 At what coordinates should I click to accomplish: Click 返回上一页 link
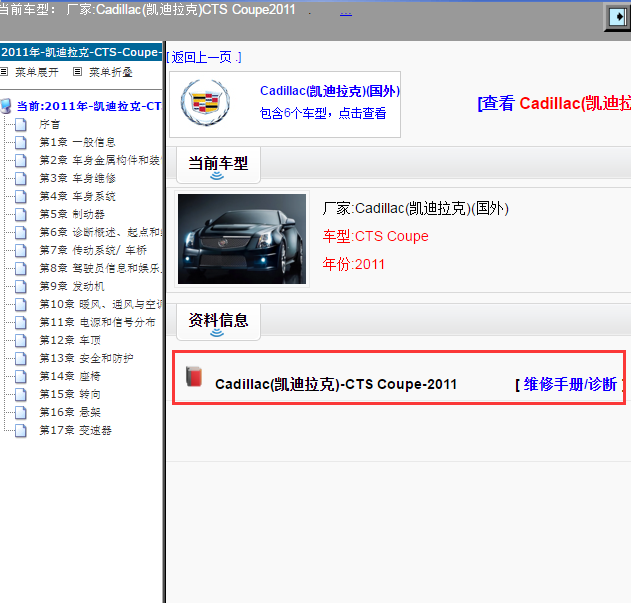(204, 57)
